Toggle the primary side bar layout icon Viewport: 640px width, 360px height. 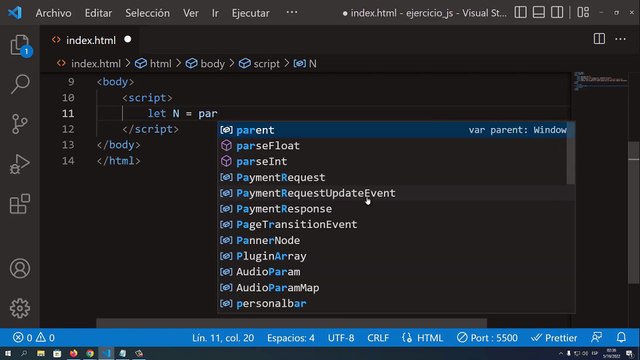[x=520, y=12]
